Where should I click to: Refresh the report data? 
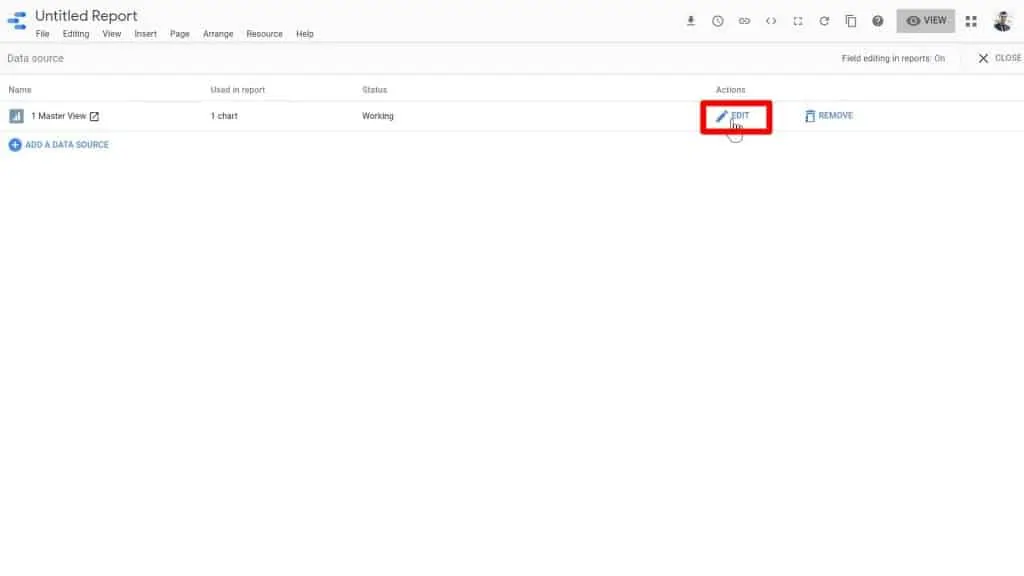point(824,20)
